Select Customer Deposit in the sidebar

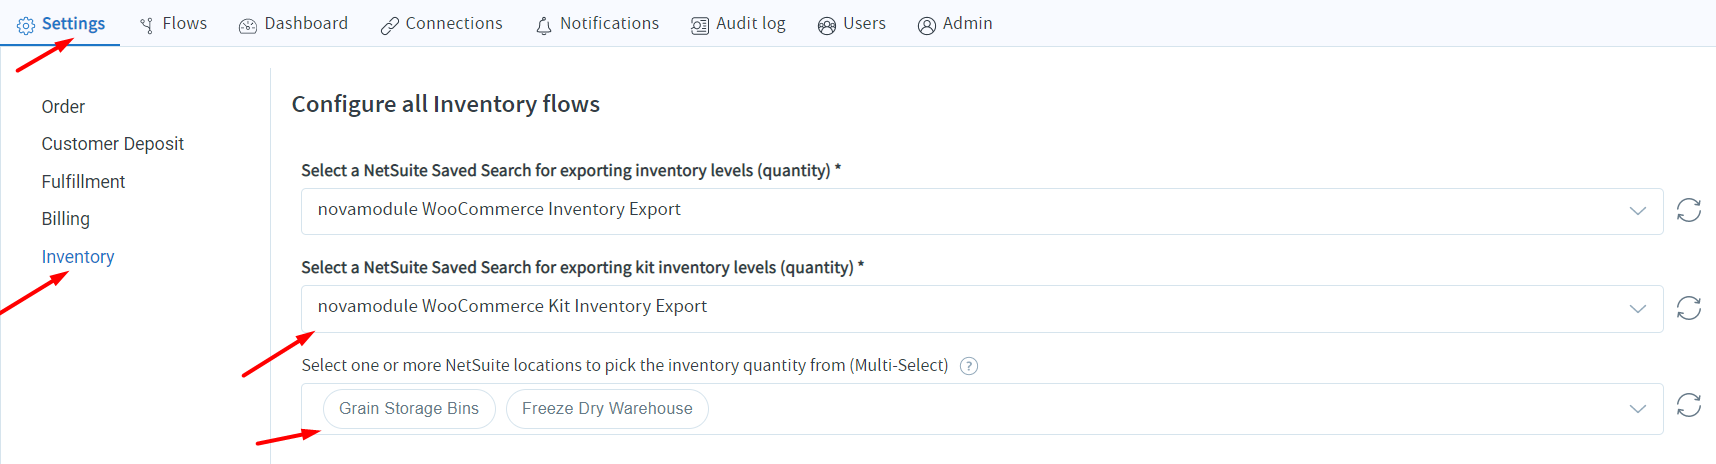113,144
